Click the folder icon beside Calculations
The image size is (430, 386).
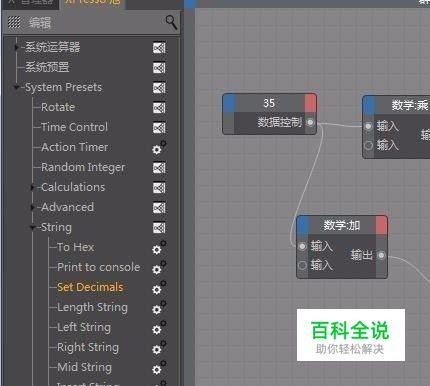tap(159, 188)
